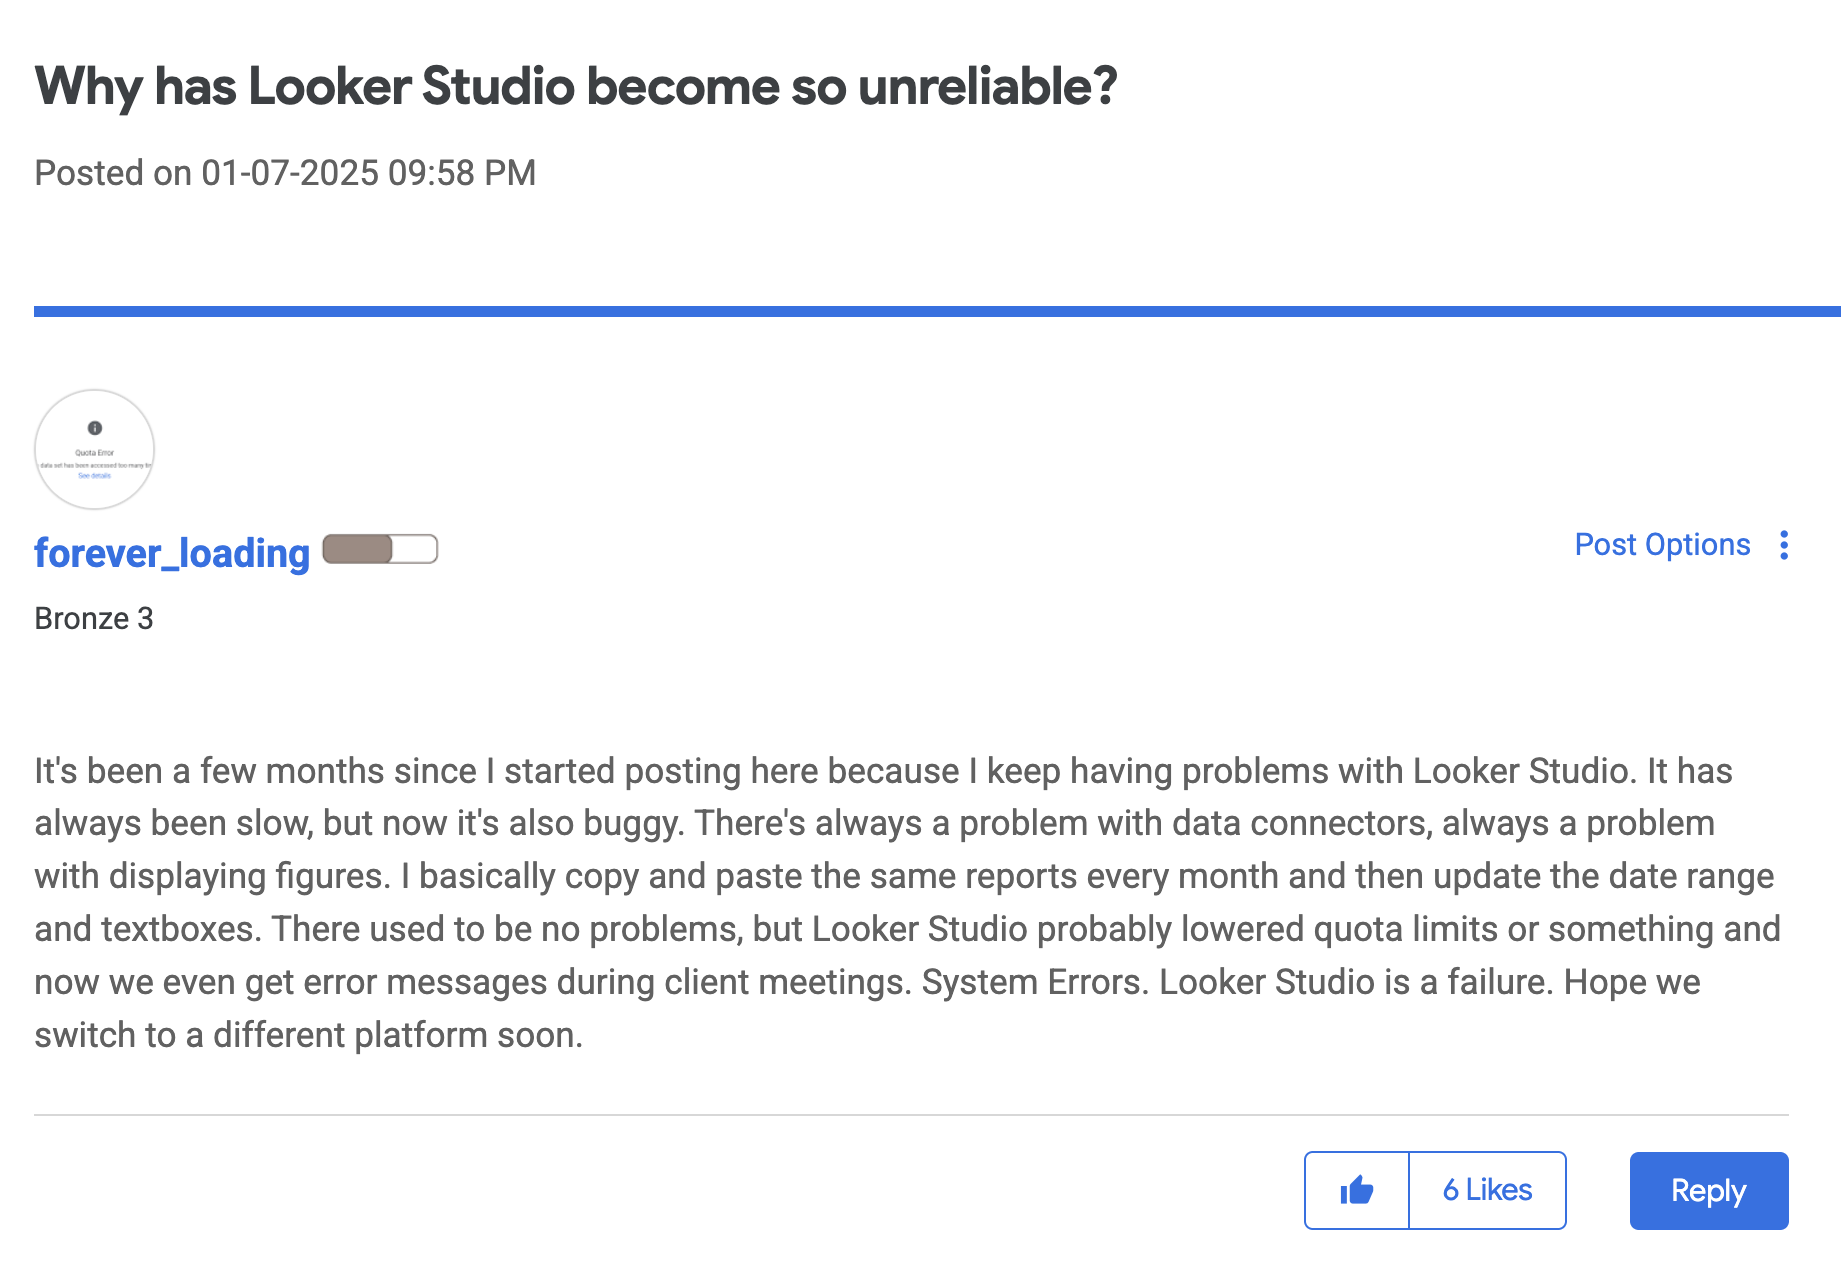This screenshot has height=1275, width=1841.
Task: Click the Bronze 3 rank label
Action: tap(94, 618)
